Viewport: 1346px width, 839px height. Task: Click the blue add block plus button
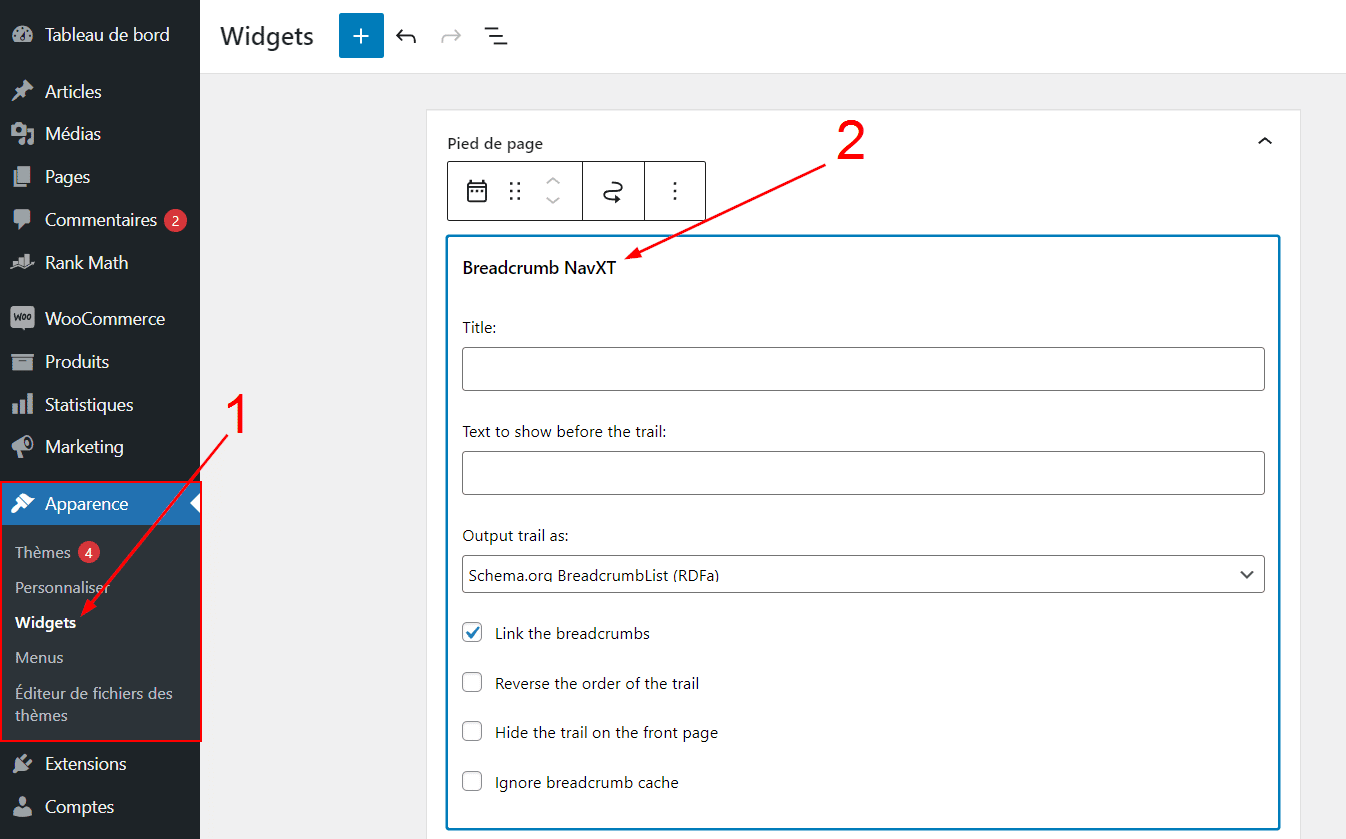361,36
